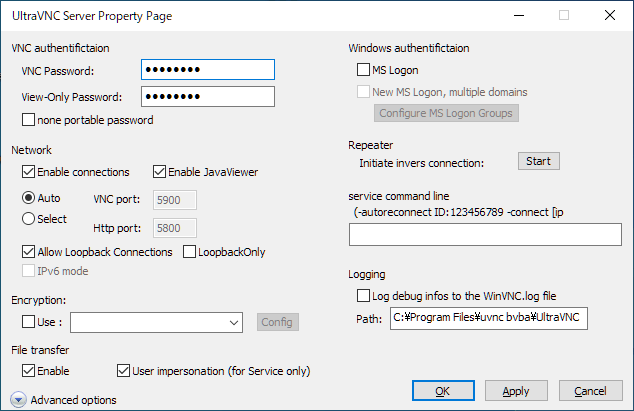
Task: Click the encryption Config button
Action: [277, 322]
